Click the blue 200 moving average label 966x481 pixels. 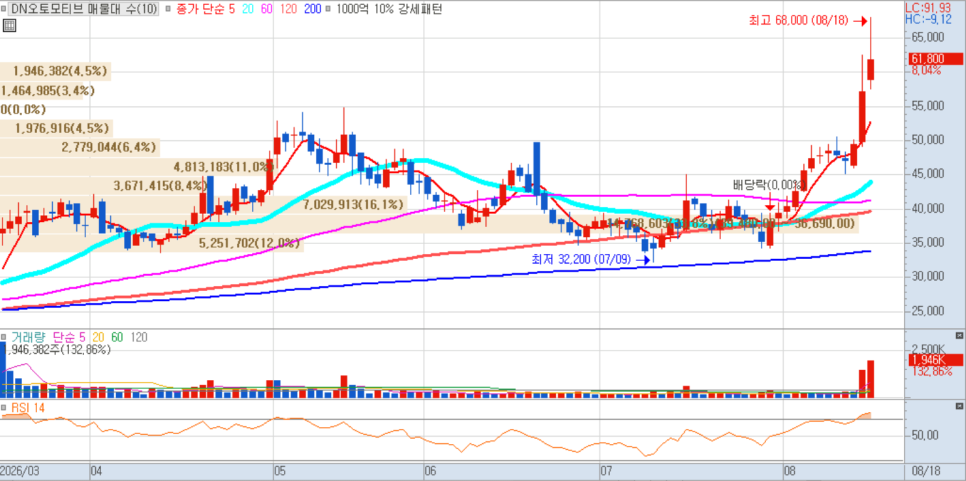tap(313, 9)
